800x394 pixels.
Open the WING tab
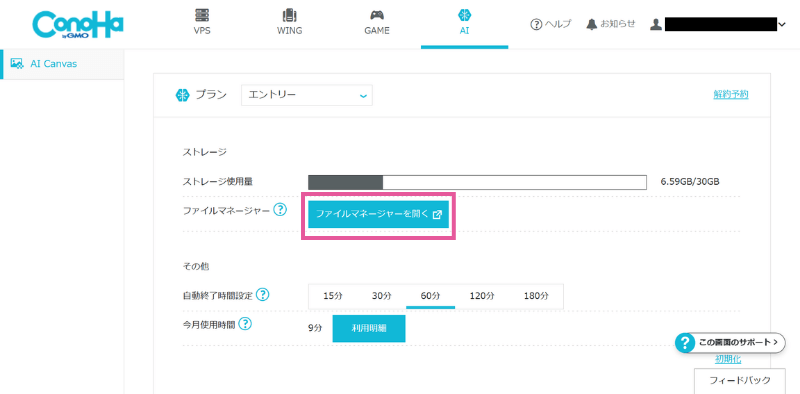tap(289, 22)
